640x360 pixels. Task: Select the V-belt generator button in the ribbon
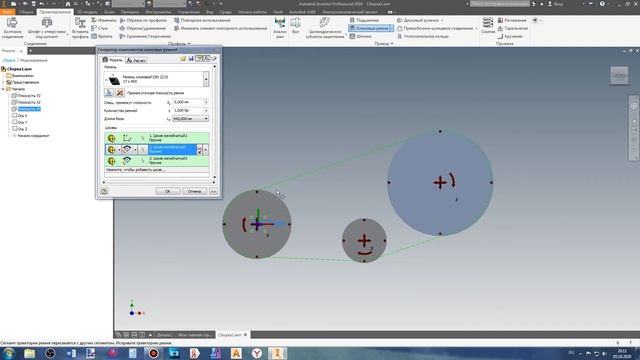point(369,28)
